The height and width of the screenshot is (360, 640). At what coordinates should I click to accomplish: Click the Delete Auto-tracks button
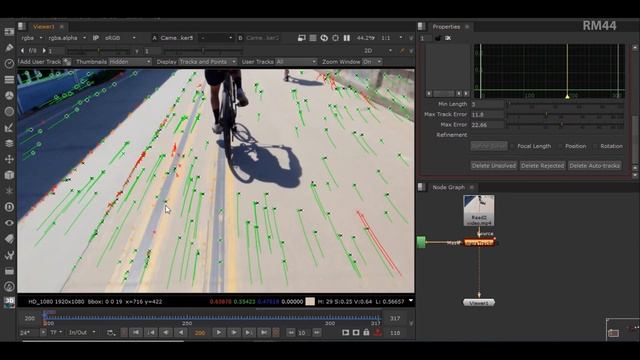pos(595,165)
